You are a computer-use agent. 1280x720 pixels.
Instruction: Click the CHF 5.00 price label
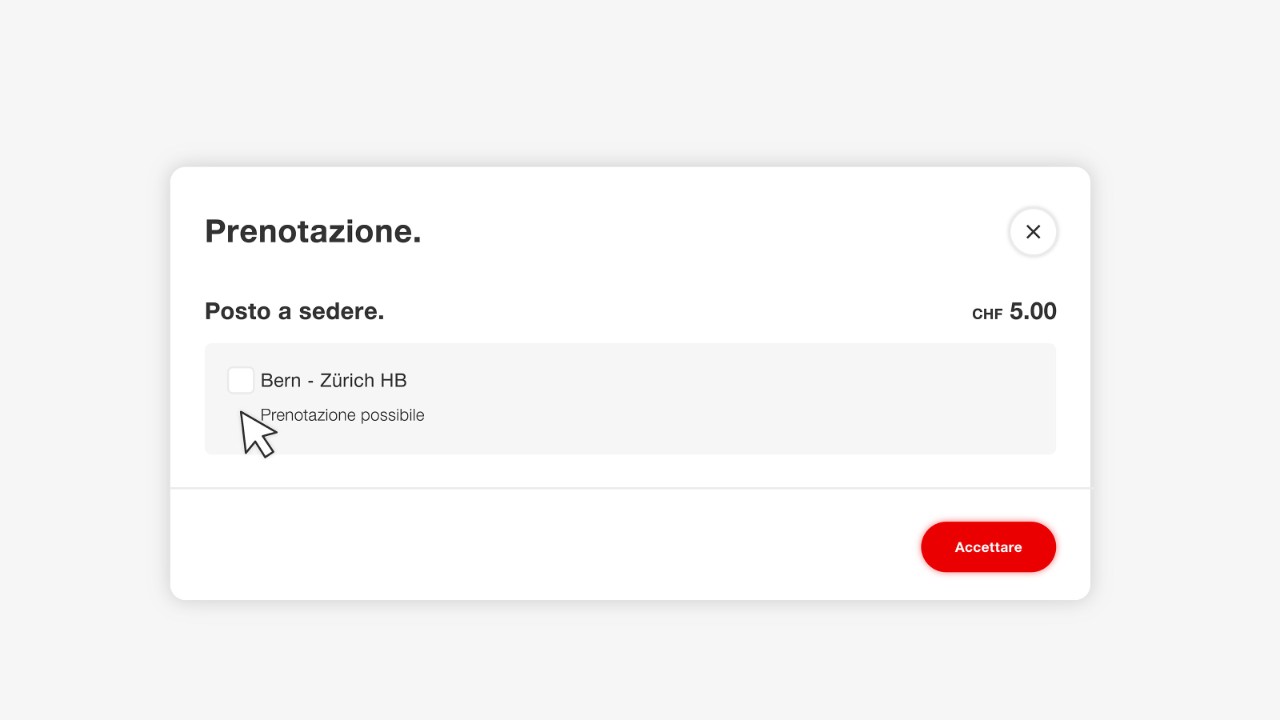click(x=1013, y=311)
